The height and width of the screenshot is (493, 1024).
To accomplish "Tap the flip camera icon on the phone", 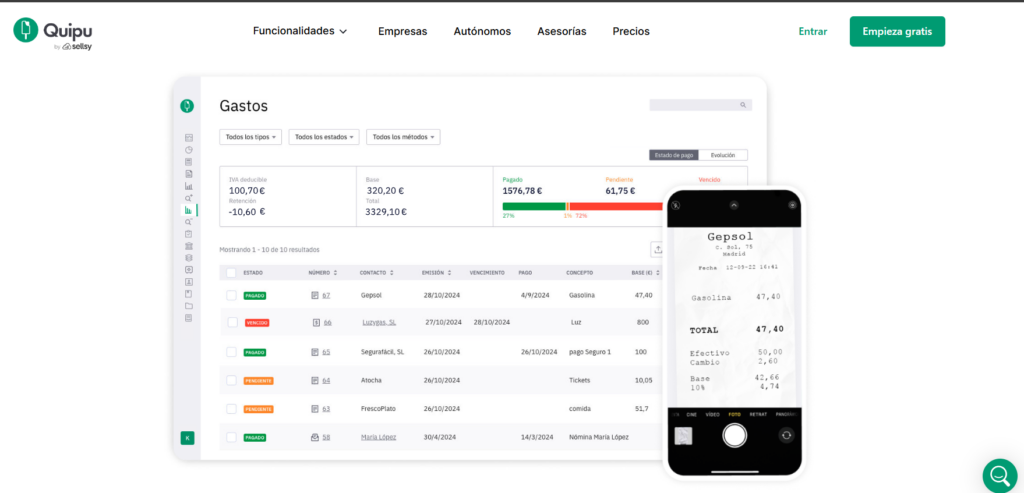I will [x=786, y=436].
